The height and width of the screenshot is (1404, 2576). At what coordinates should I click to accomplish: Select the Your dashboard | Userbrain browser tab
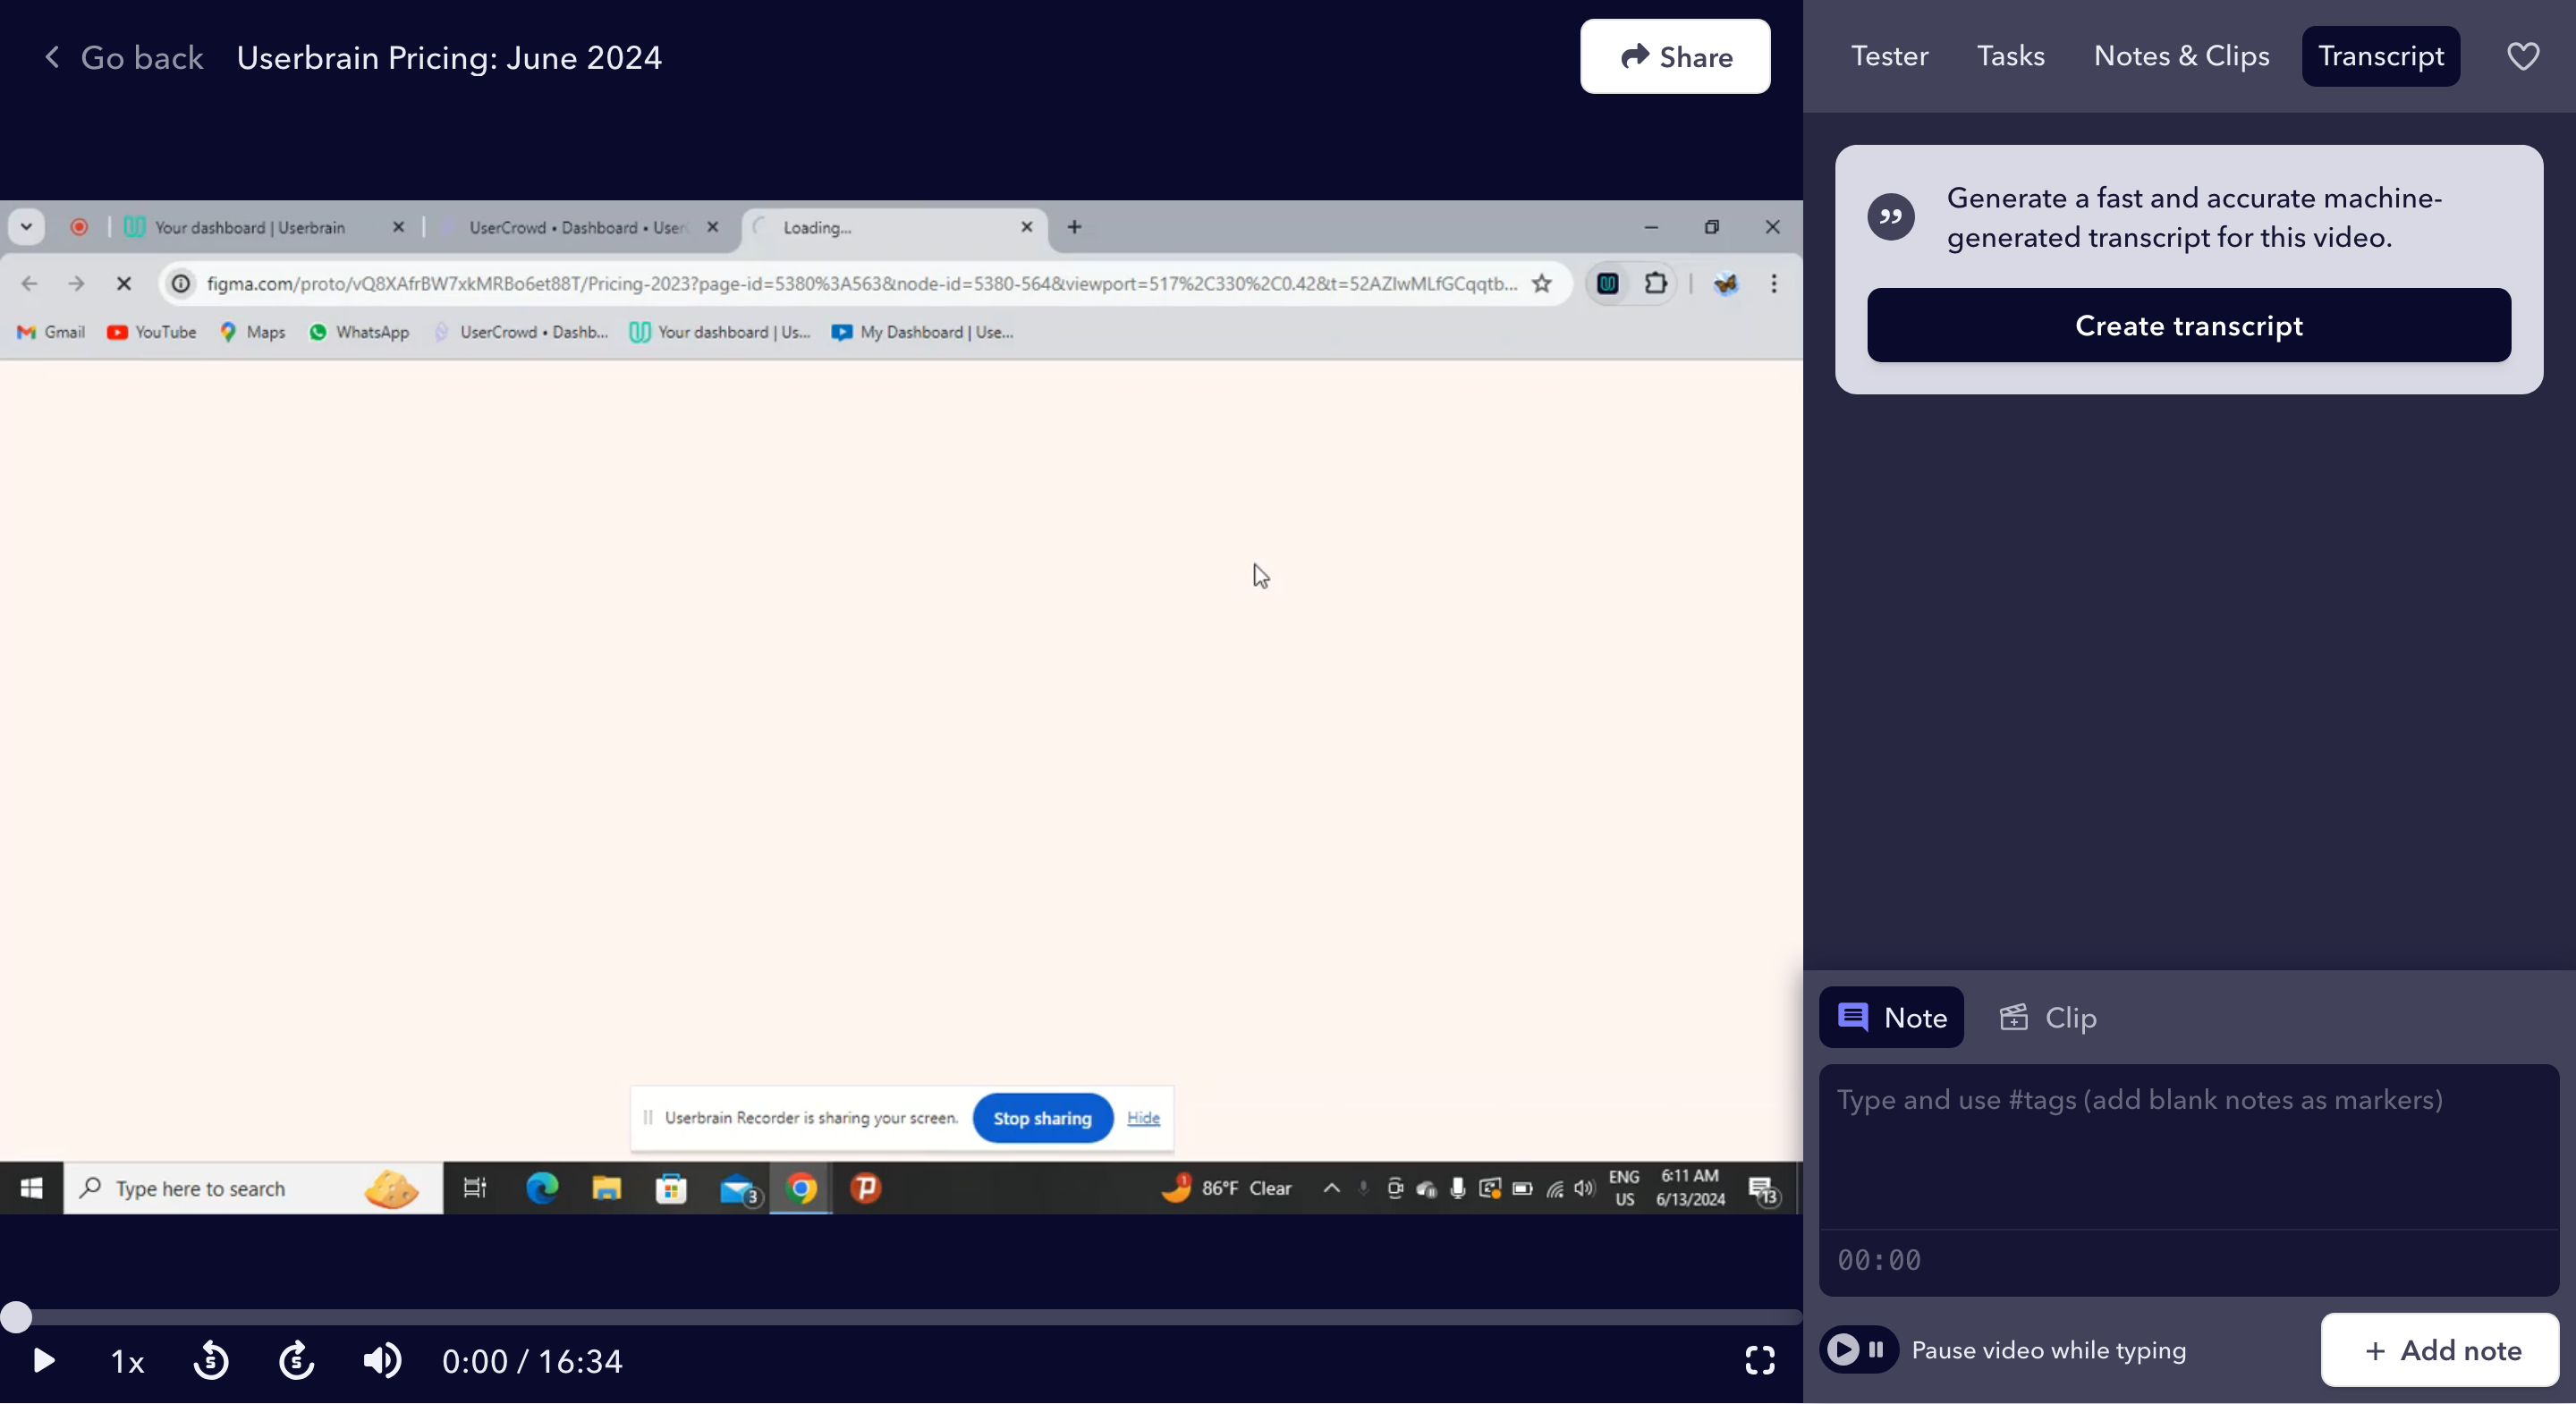264,227
